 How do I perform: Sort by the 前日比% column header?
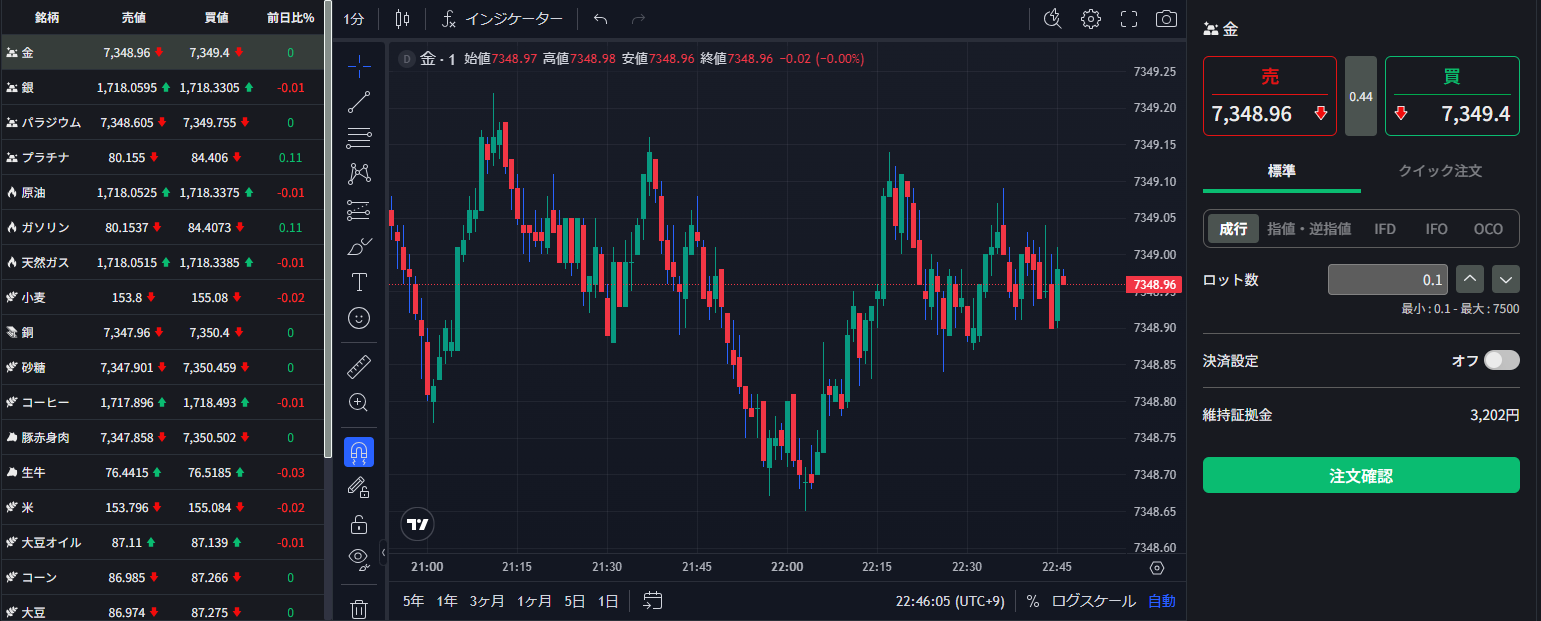point(290,18)
